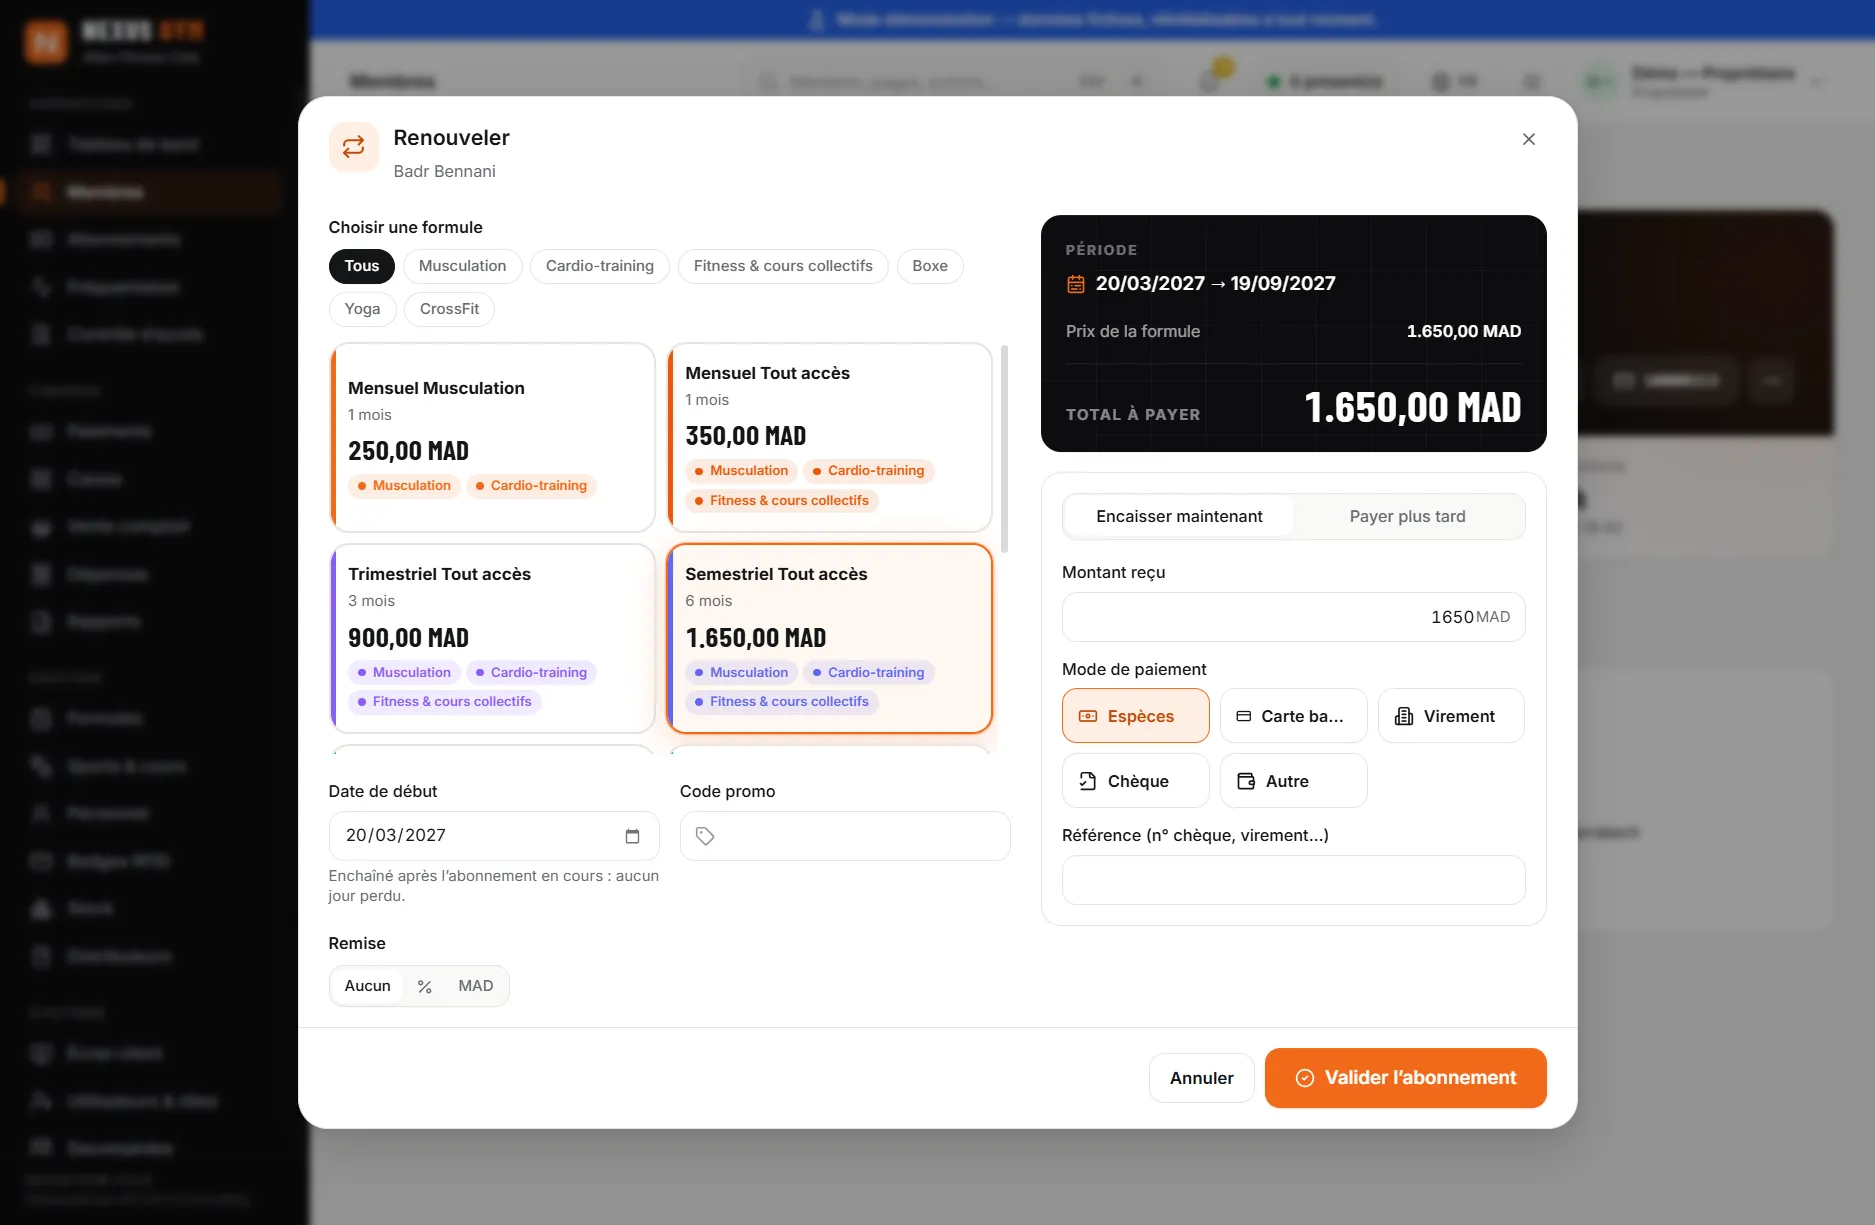The width and height of the screenshot is (1875, 1225).
Task: Click the member name Badr Bennani
Action: tap(444, 171)
